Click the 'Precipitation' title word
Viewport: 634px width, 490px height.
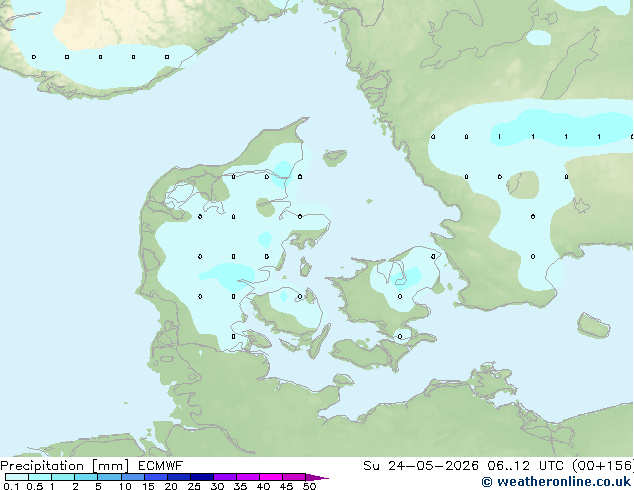[42, 466]
